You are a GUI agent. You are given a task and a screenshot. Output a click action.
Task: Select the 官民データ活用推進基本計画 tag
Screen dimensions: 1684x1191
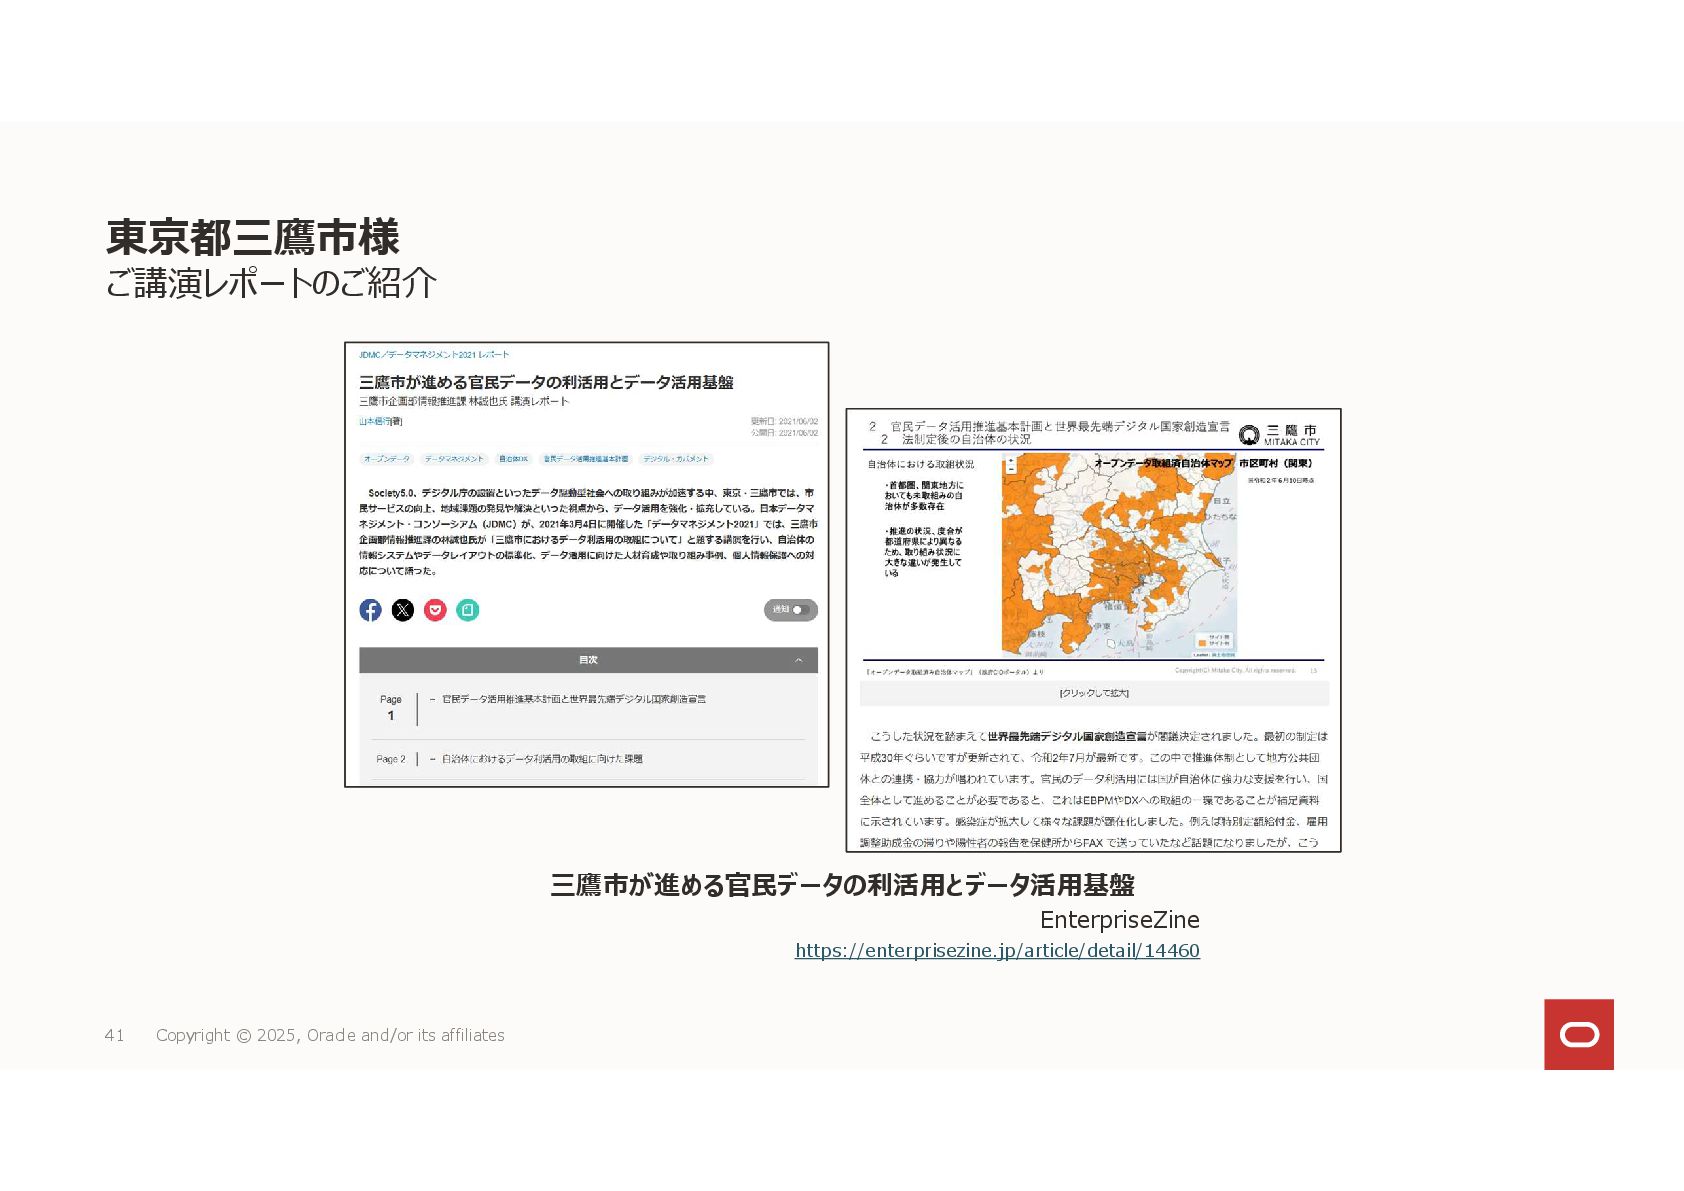[586, 459]
